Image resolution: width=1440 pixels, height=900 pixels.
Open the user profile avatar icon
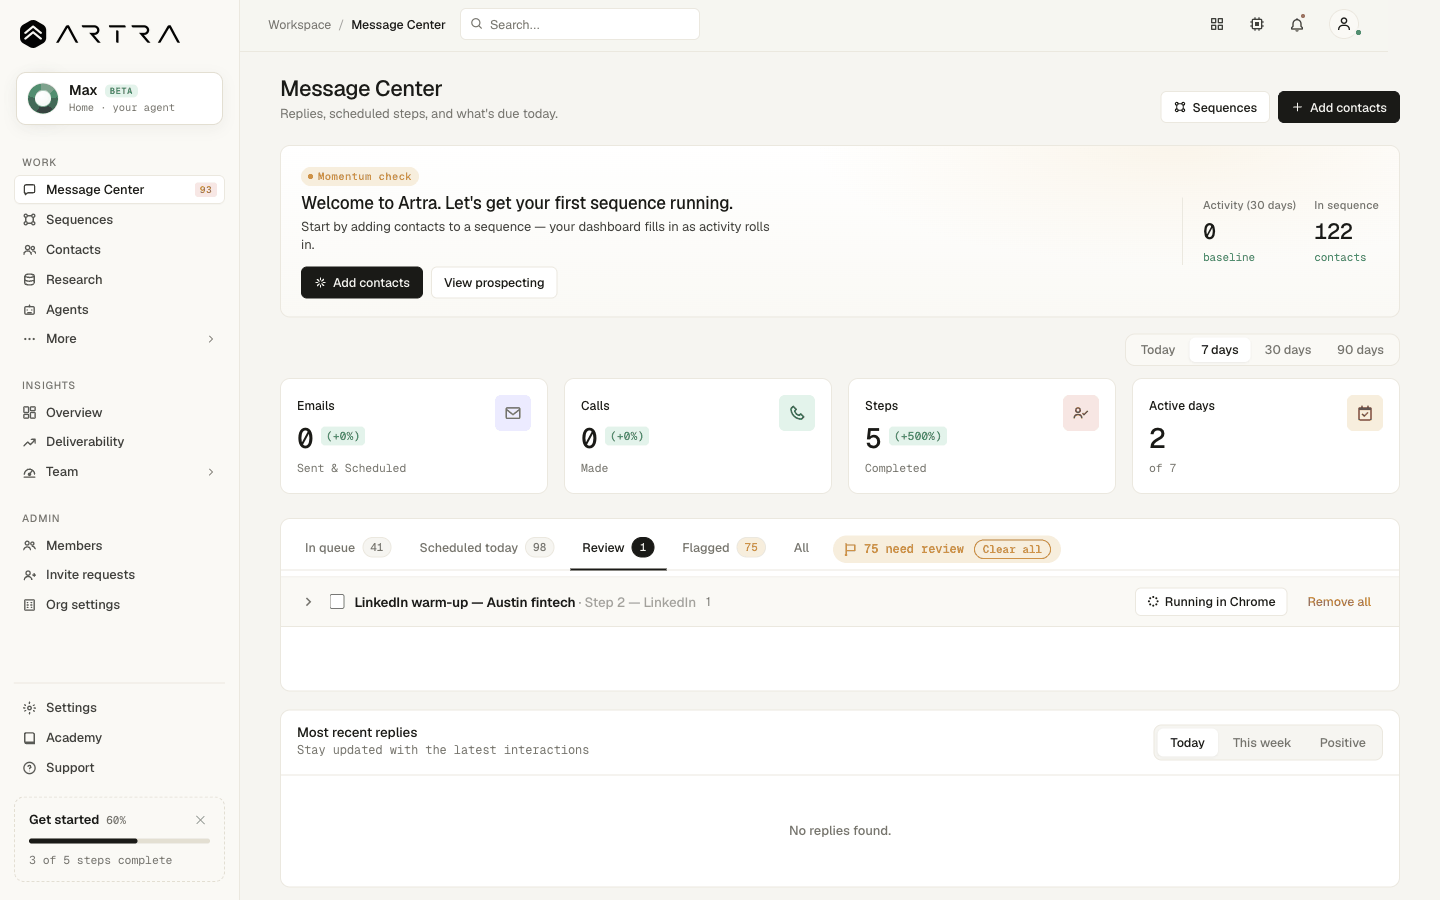pyautogui.click(x=1344, y=24)
